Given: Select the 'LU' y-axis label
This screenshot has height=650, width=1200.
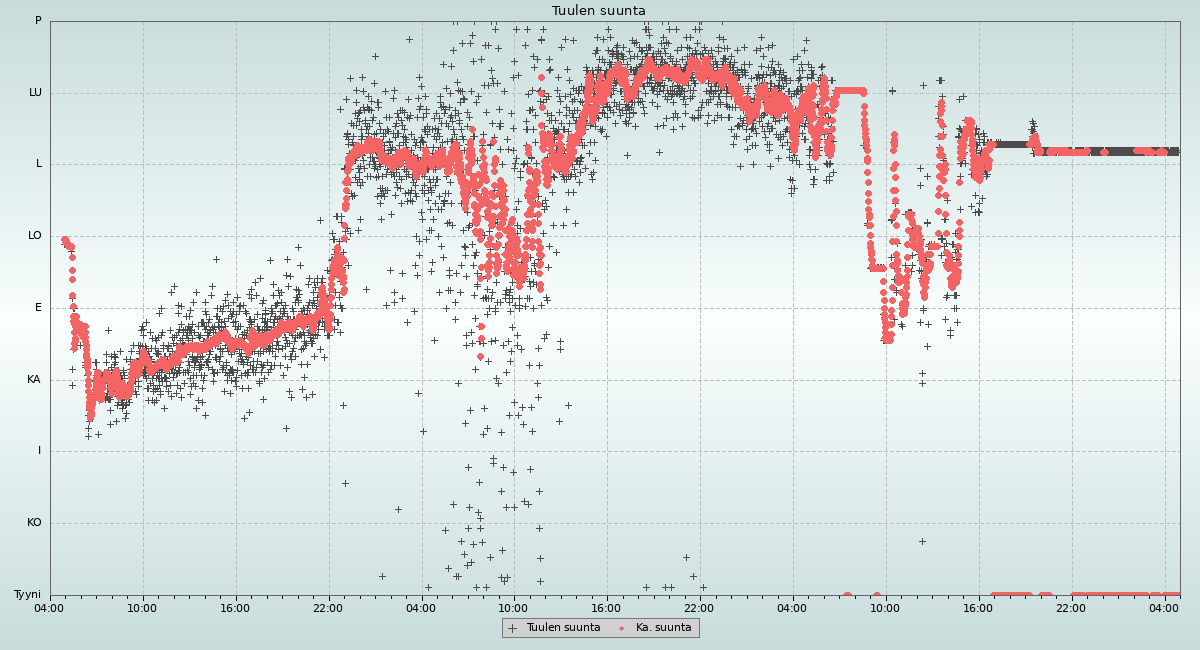Looking at the screenshot, I should point(35,93).
